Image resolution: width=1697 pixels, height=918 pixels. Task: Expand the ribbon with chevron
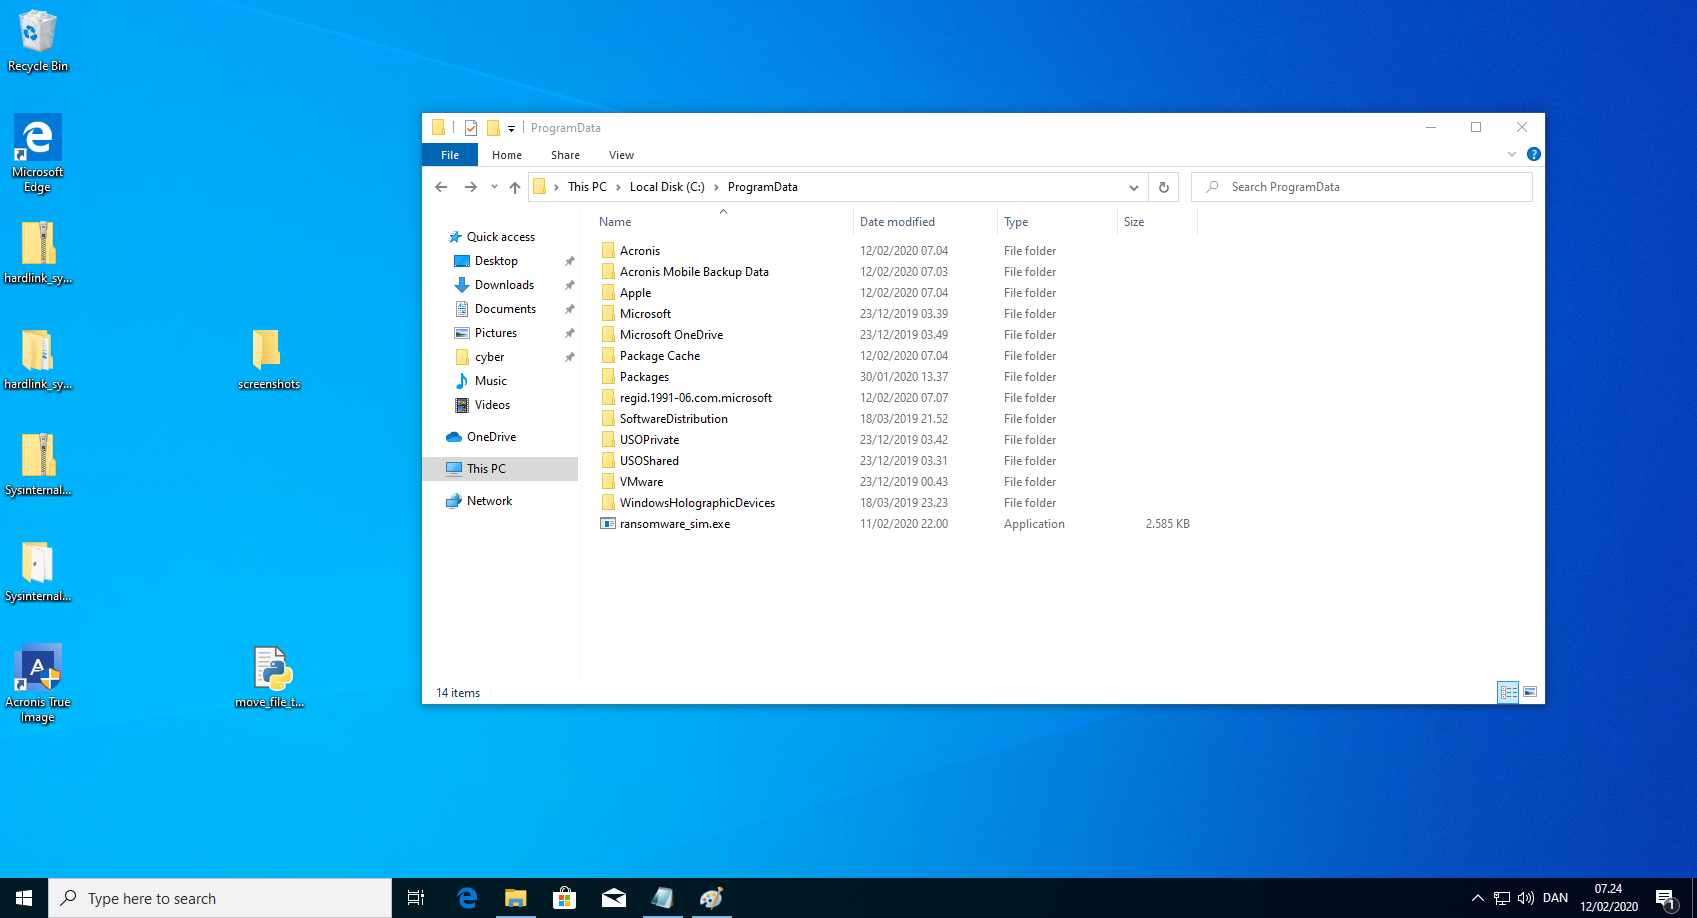coord(1511,154)
